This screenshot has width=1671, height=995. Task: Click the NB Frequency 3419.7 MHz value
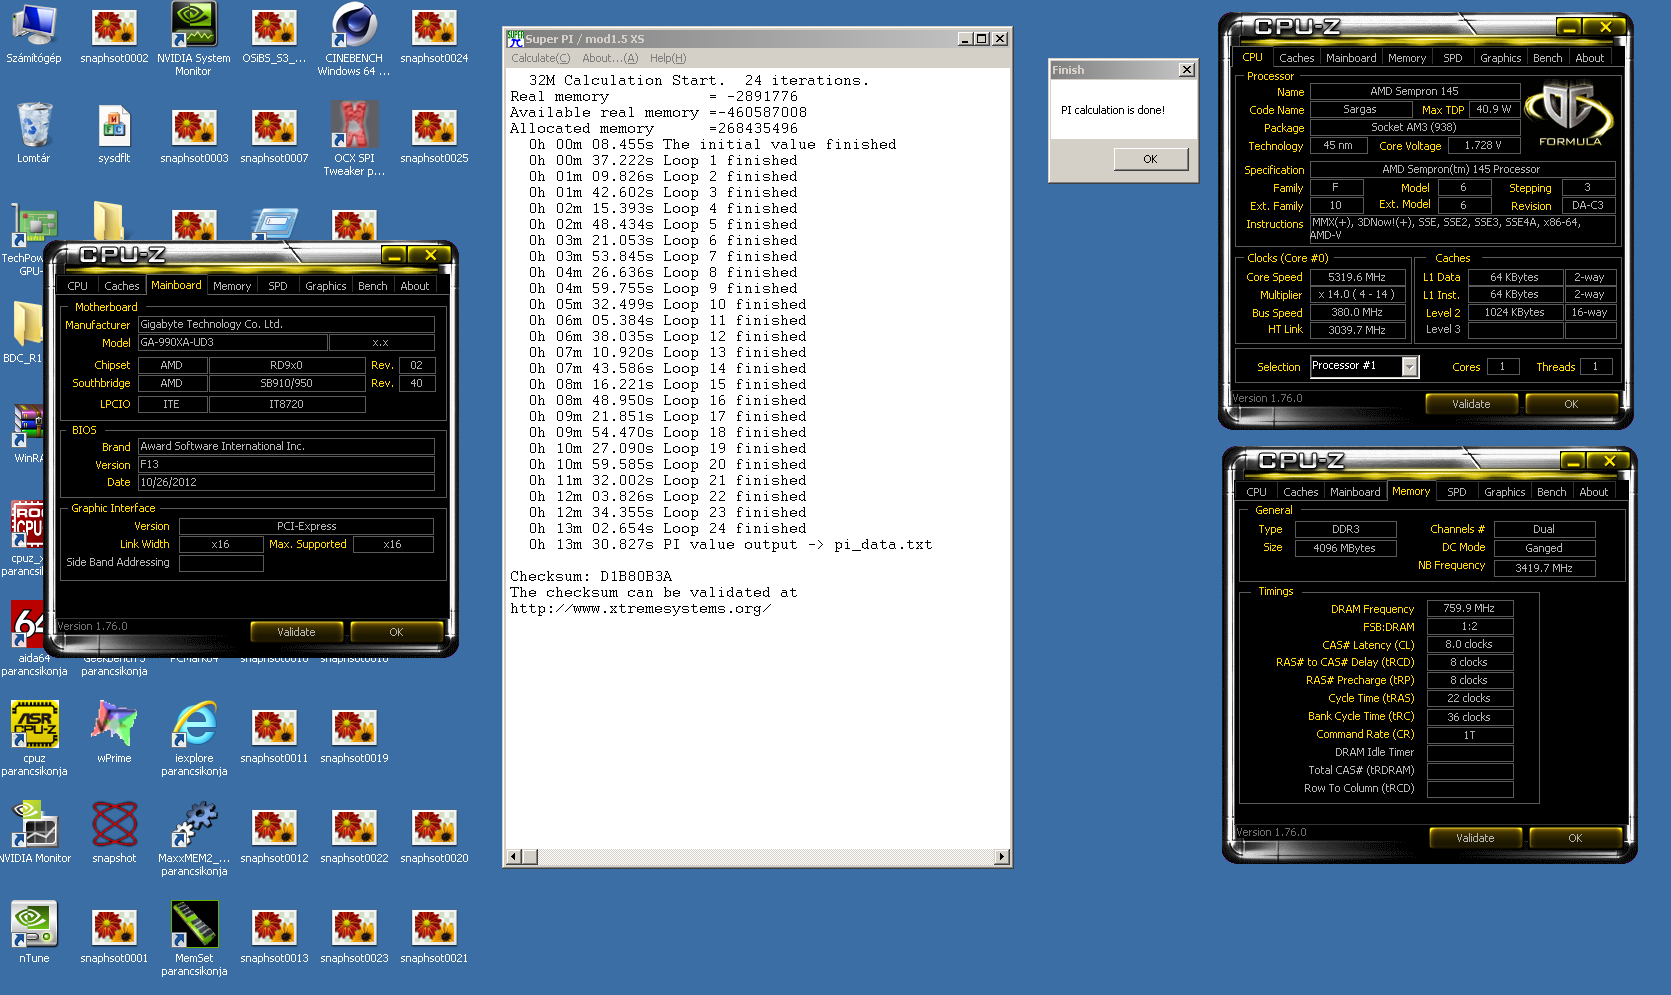point(1544,567)
